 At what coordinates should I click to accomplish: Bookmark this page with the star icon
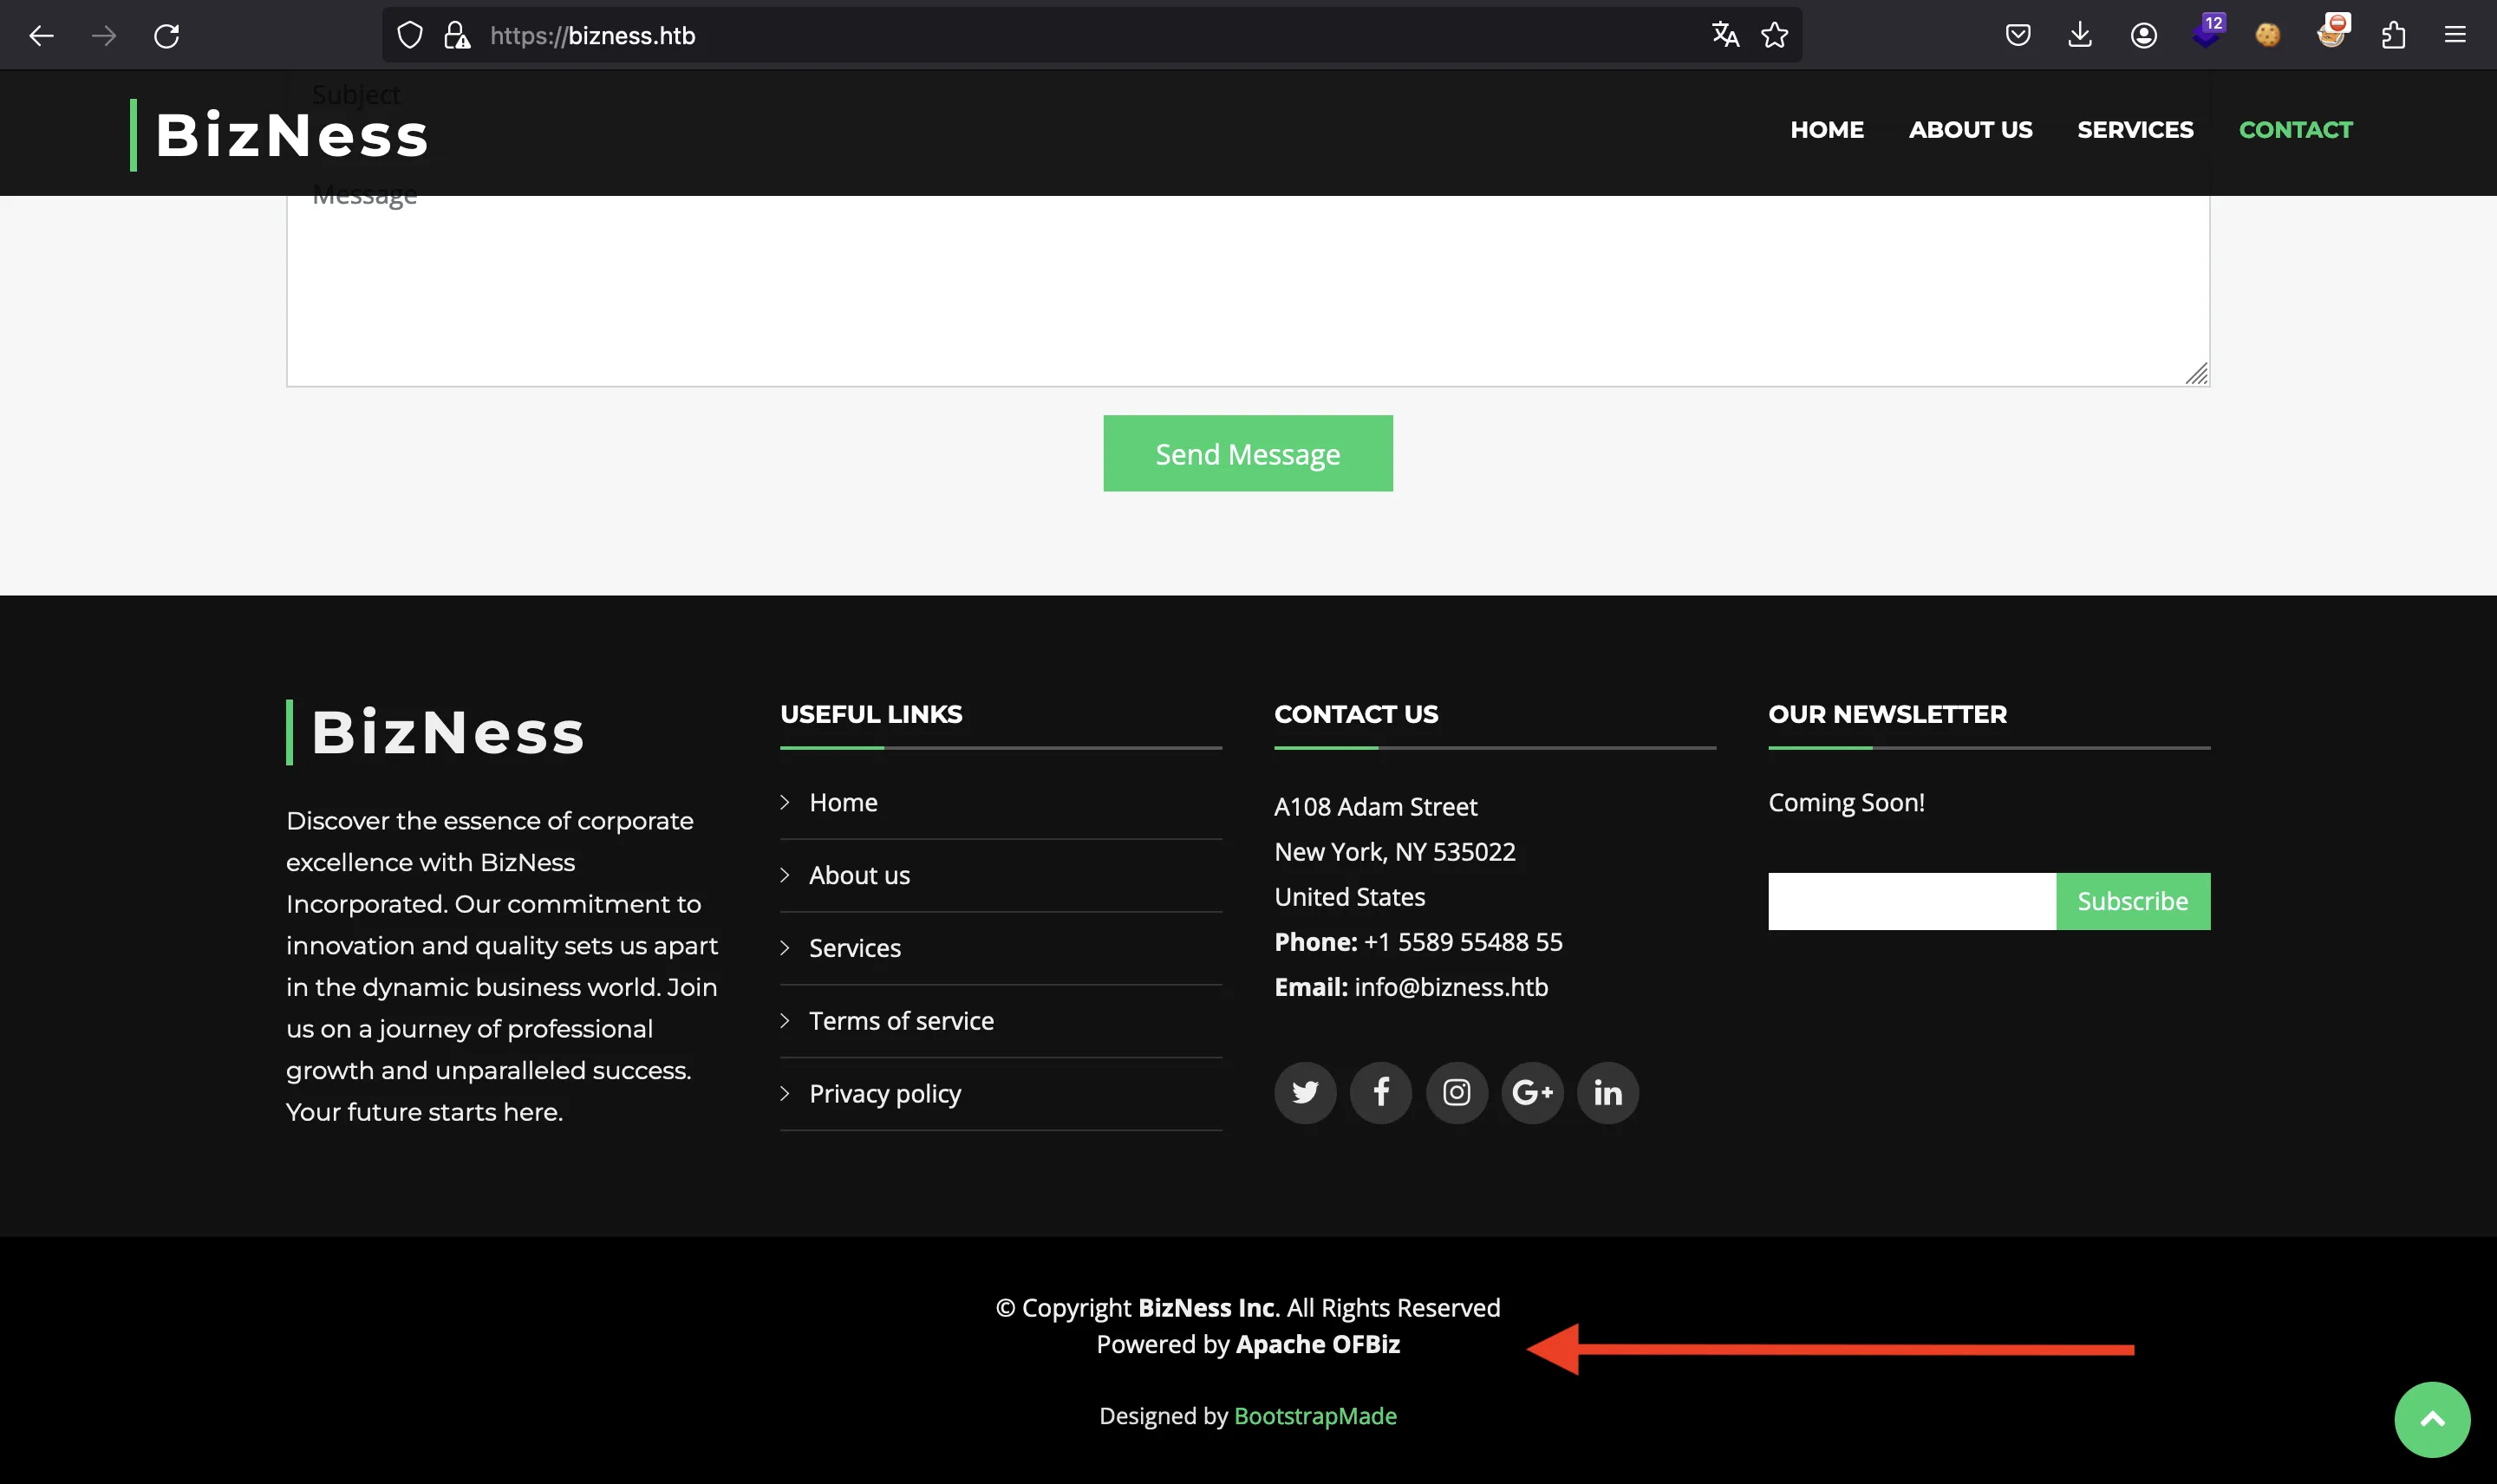[x=1775, y=35]
